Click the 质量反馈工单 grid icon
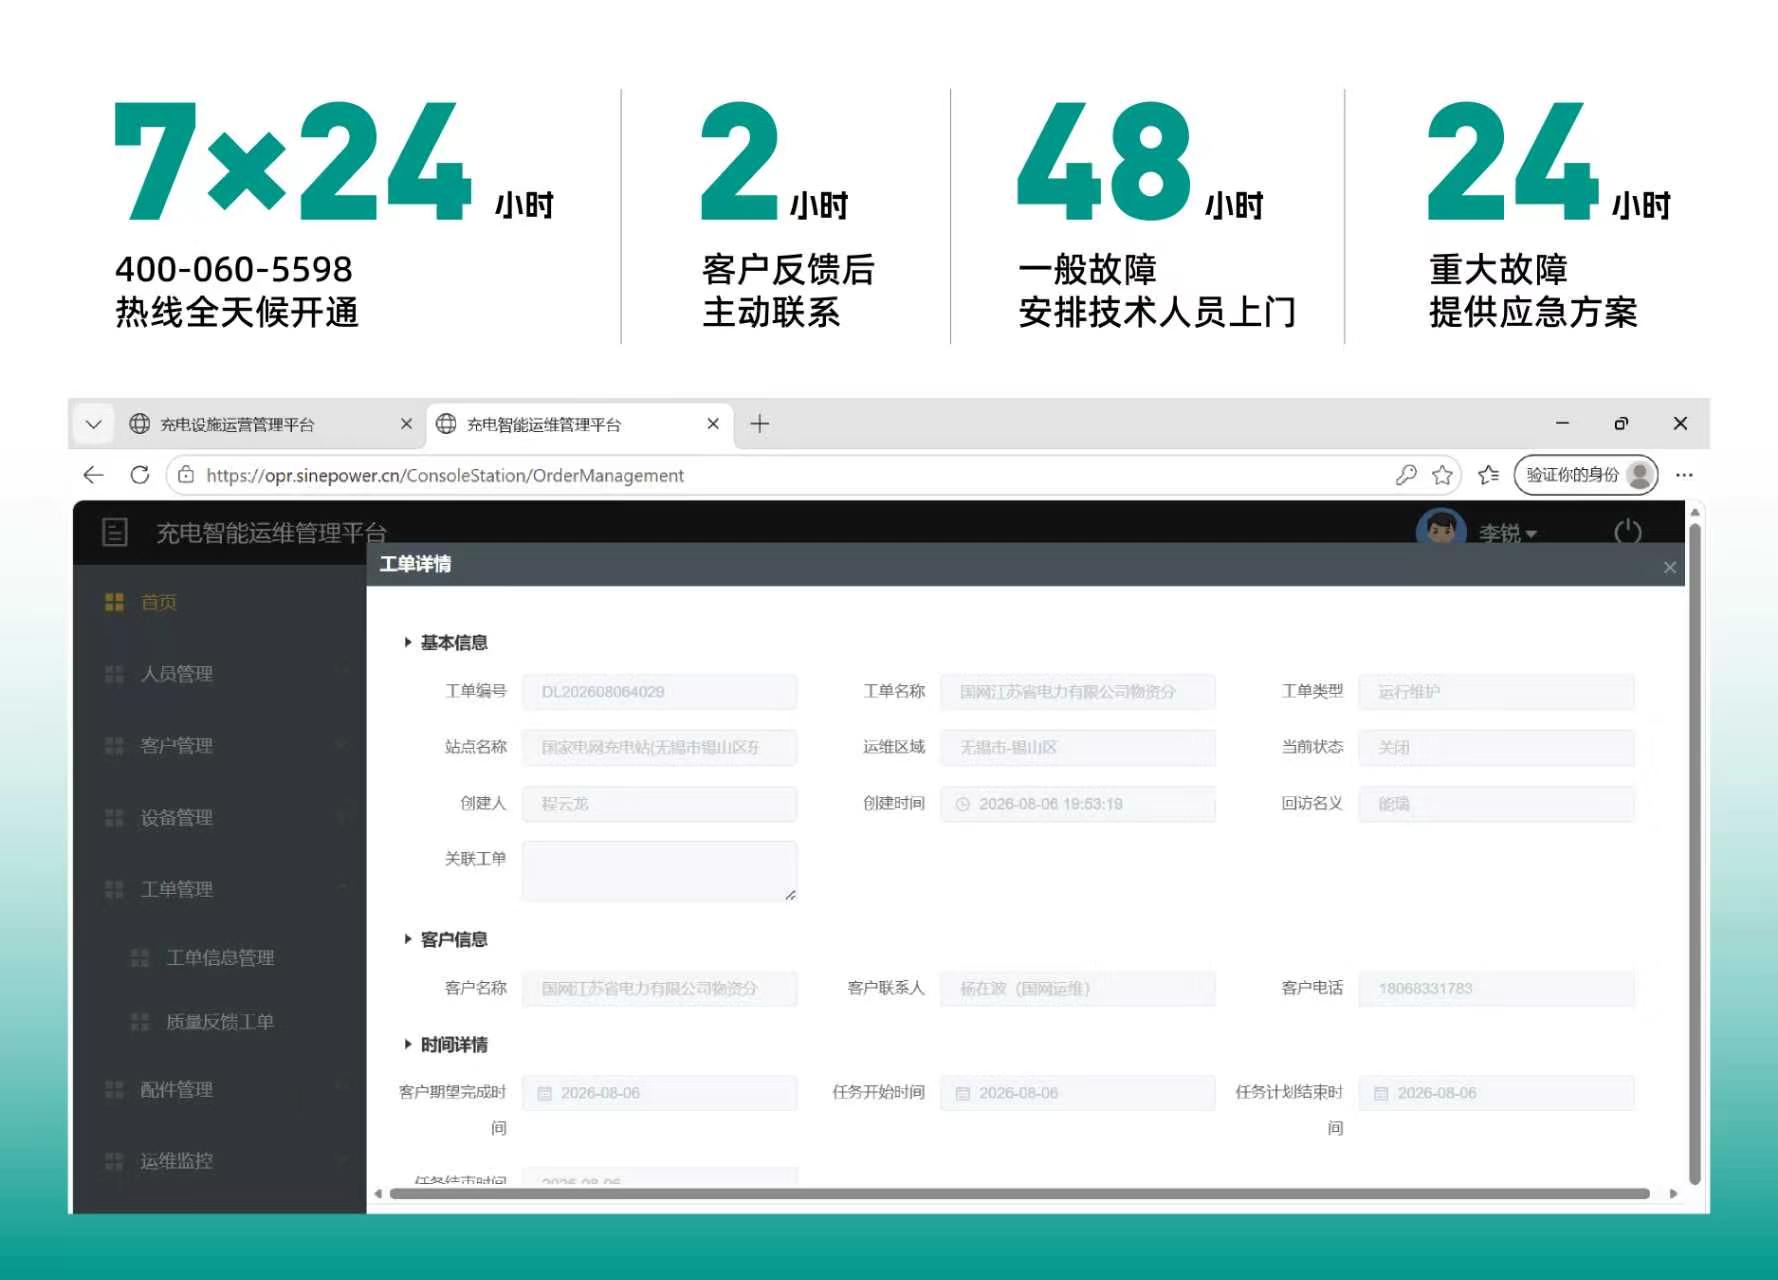Viewport: 1778px width, 1280px height. coord(140,1022)
